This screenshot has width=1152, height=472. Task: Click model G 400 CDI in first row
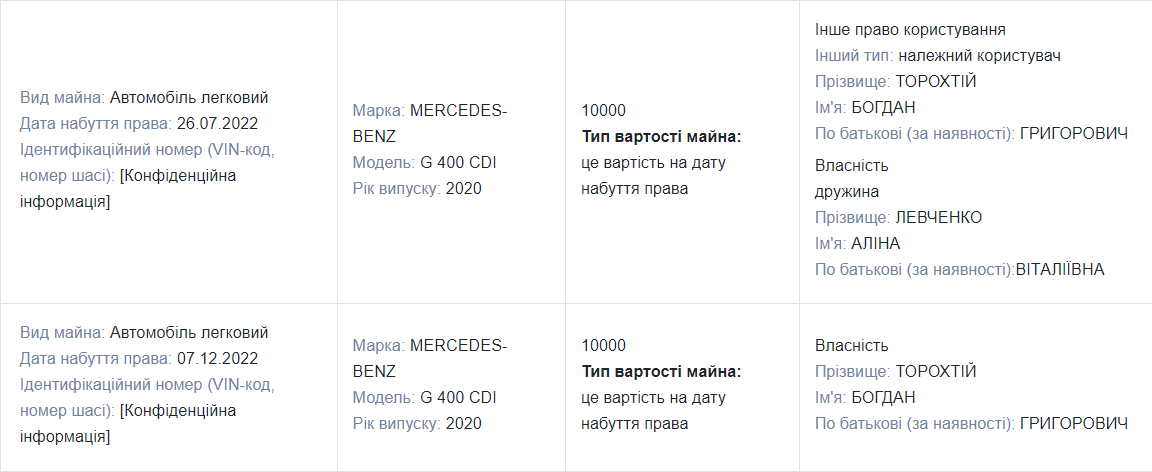click(458, 162)
